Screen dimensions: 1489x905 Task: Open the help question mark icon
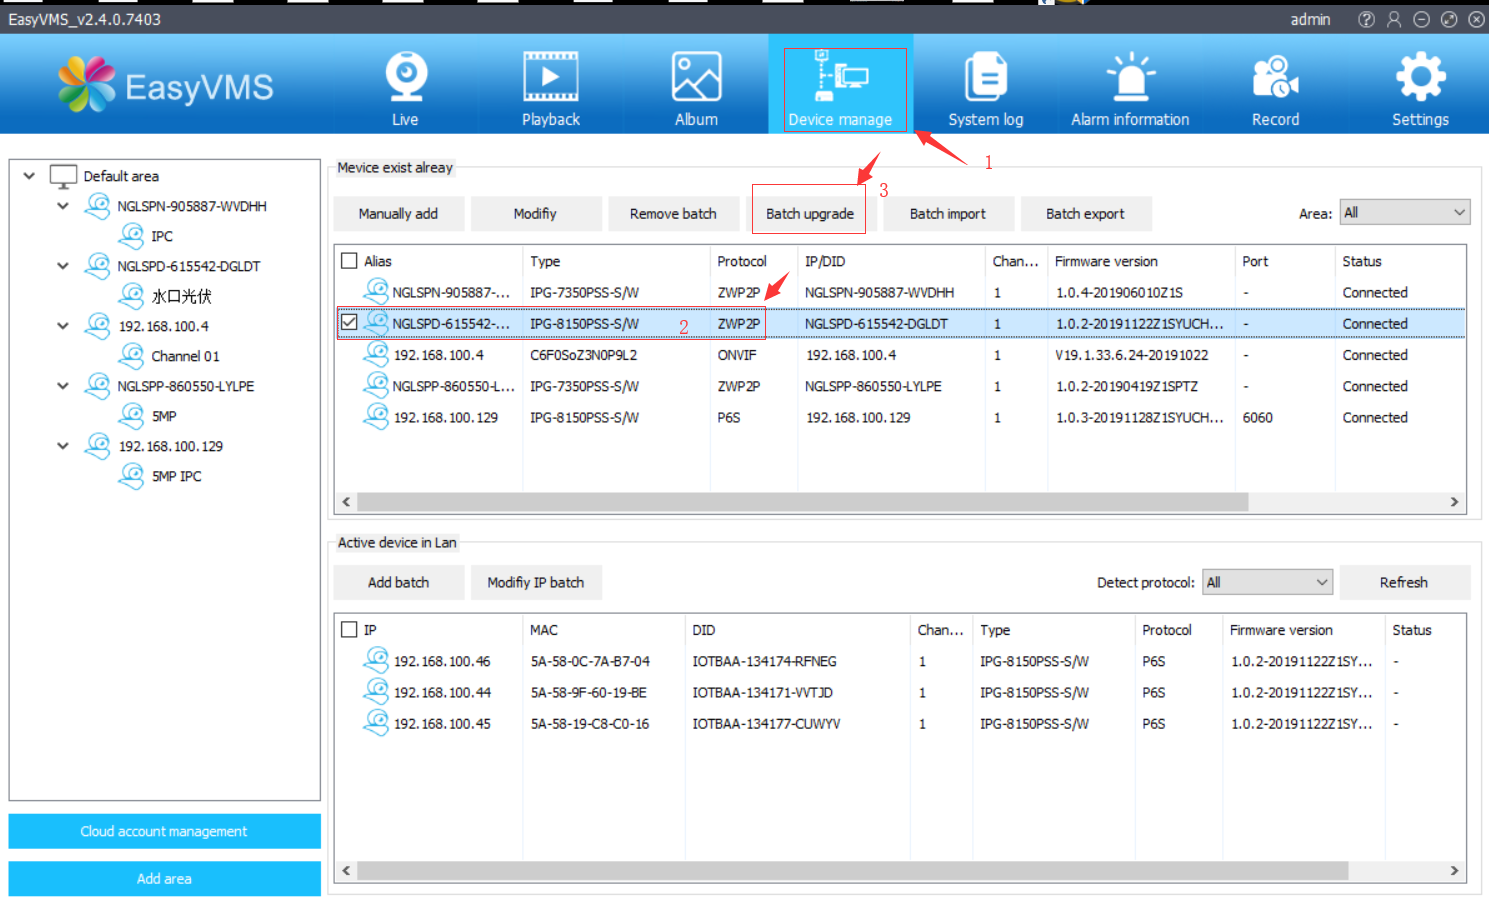[1366, 19]
